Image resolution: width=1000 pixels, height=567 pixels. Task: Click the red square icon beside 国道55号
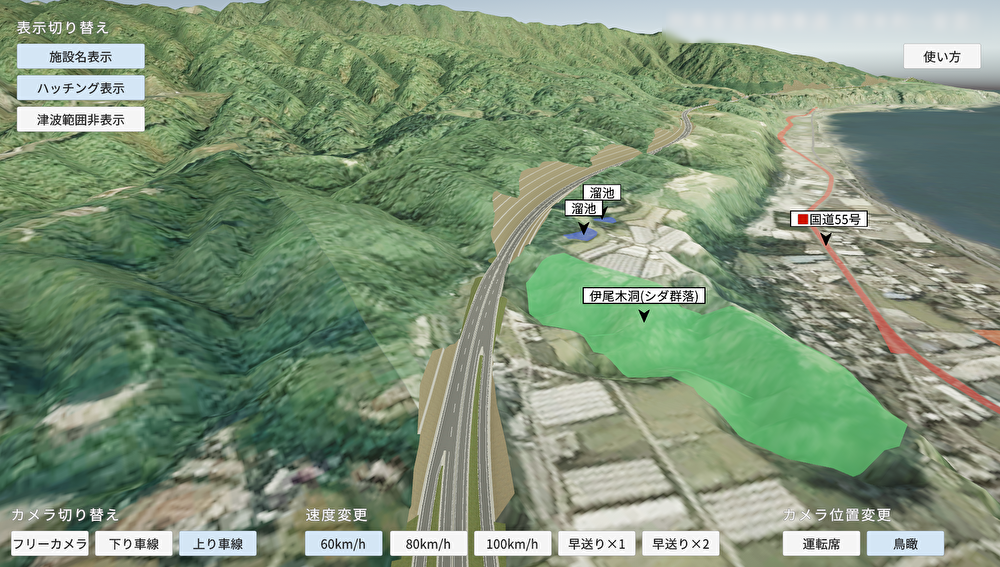(802, 219)
